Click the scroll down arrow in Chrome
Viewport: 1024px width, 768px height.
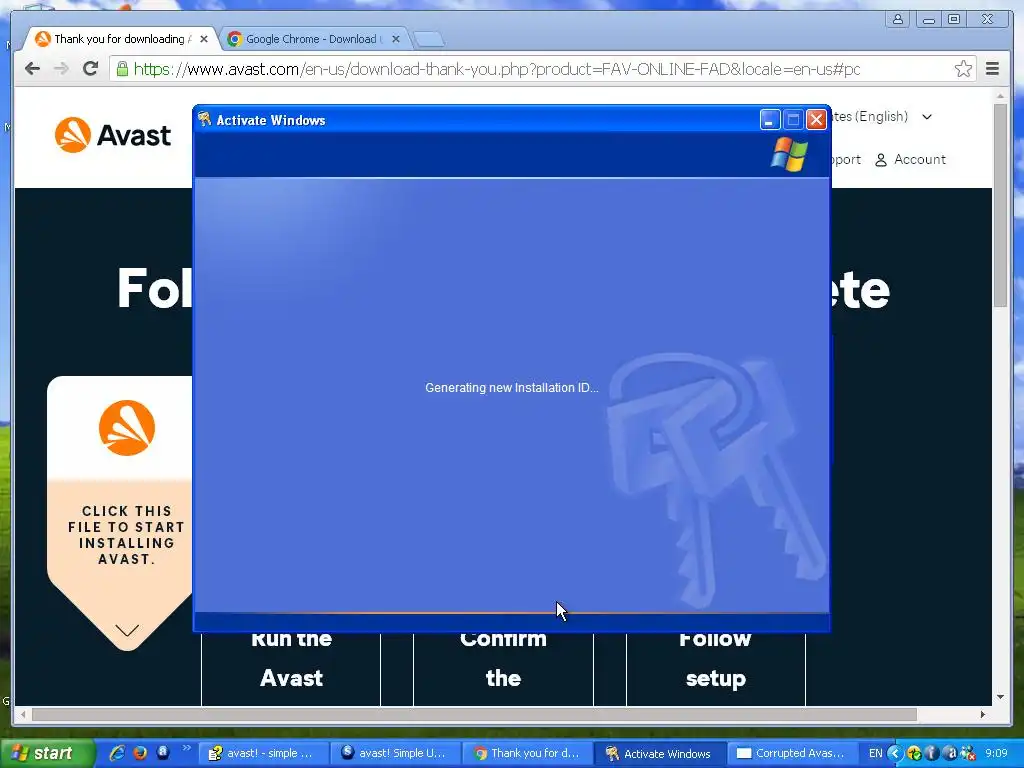(x=1000, y=697)
